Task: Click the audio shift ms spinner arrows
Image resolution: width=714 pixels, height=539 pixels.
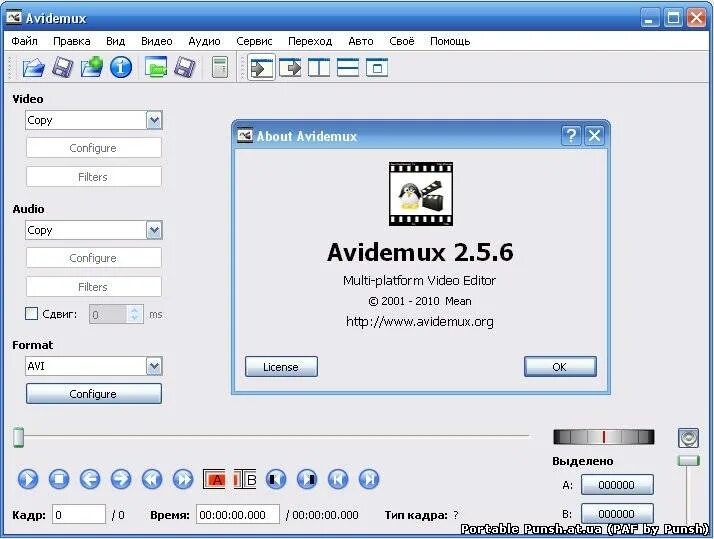Action: pos(134,314)
